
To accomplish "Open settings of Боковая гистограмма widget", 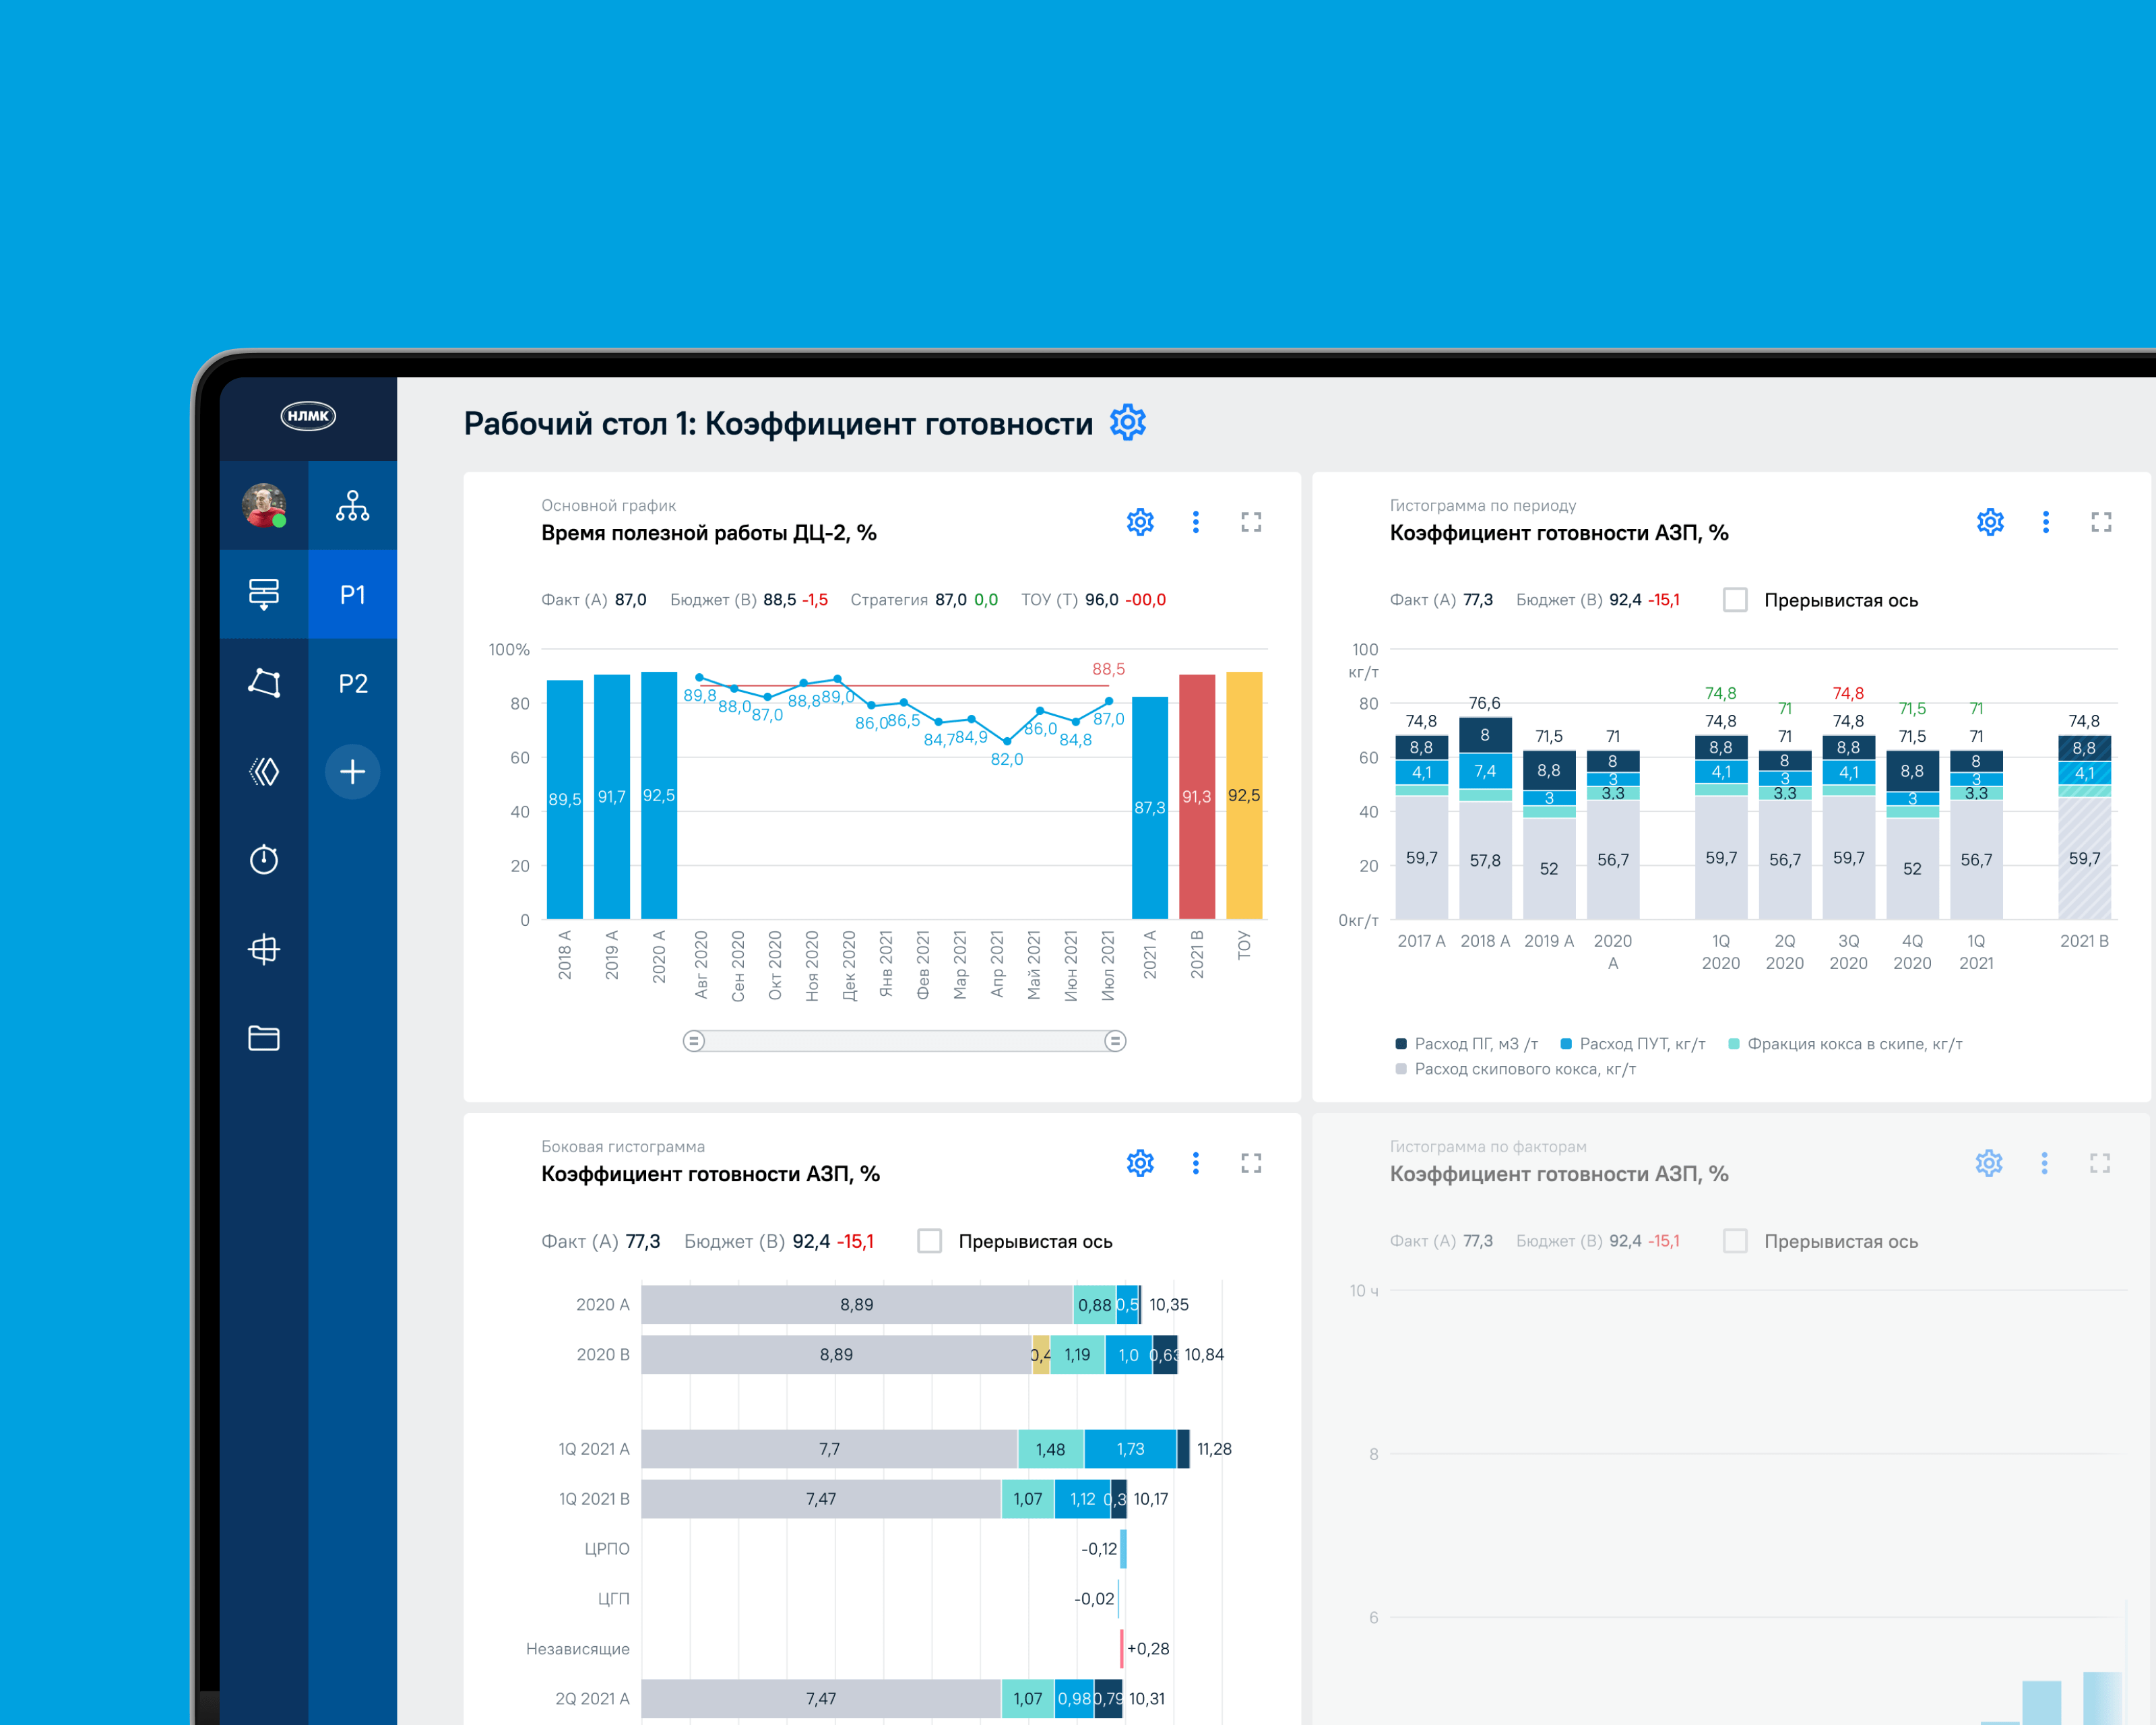I will (1140, 1163).
